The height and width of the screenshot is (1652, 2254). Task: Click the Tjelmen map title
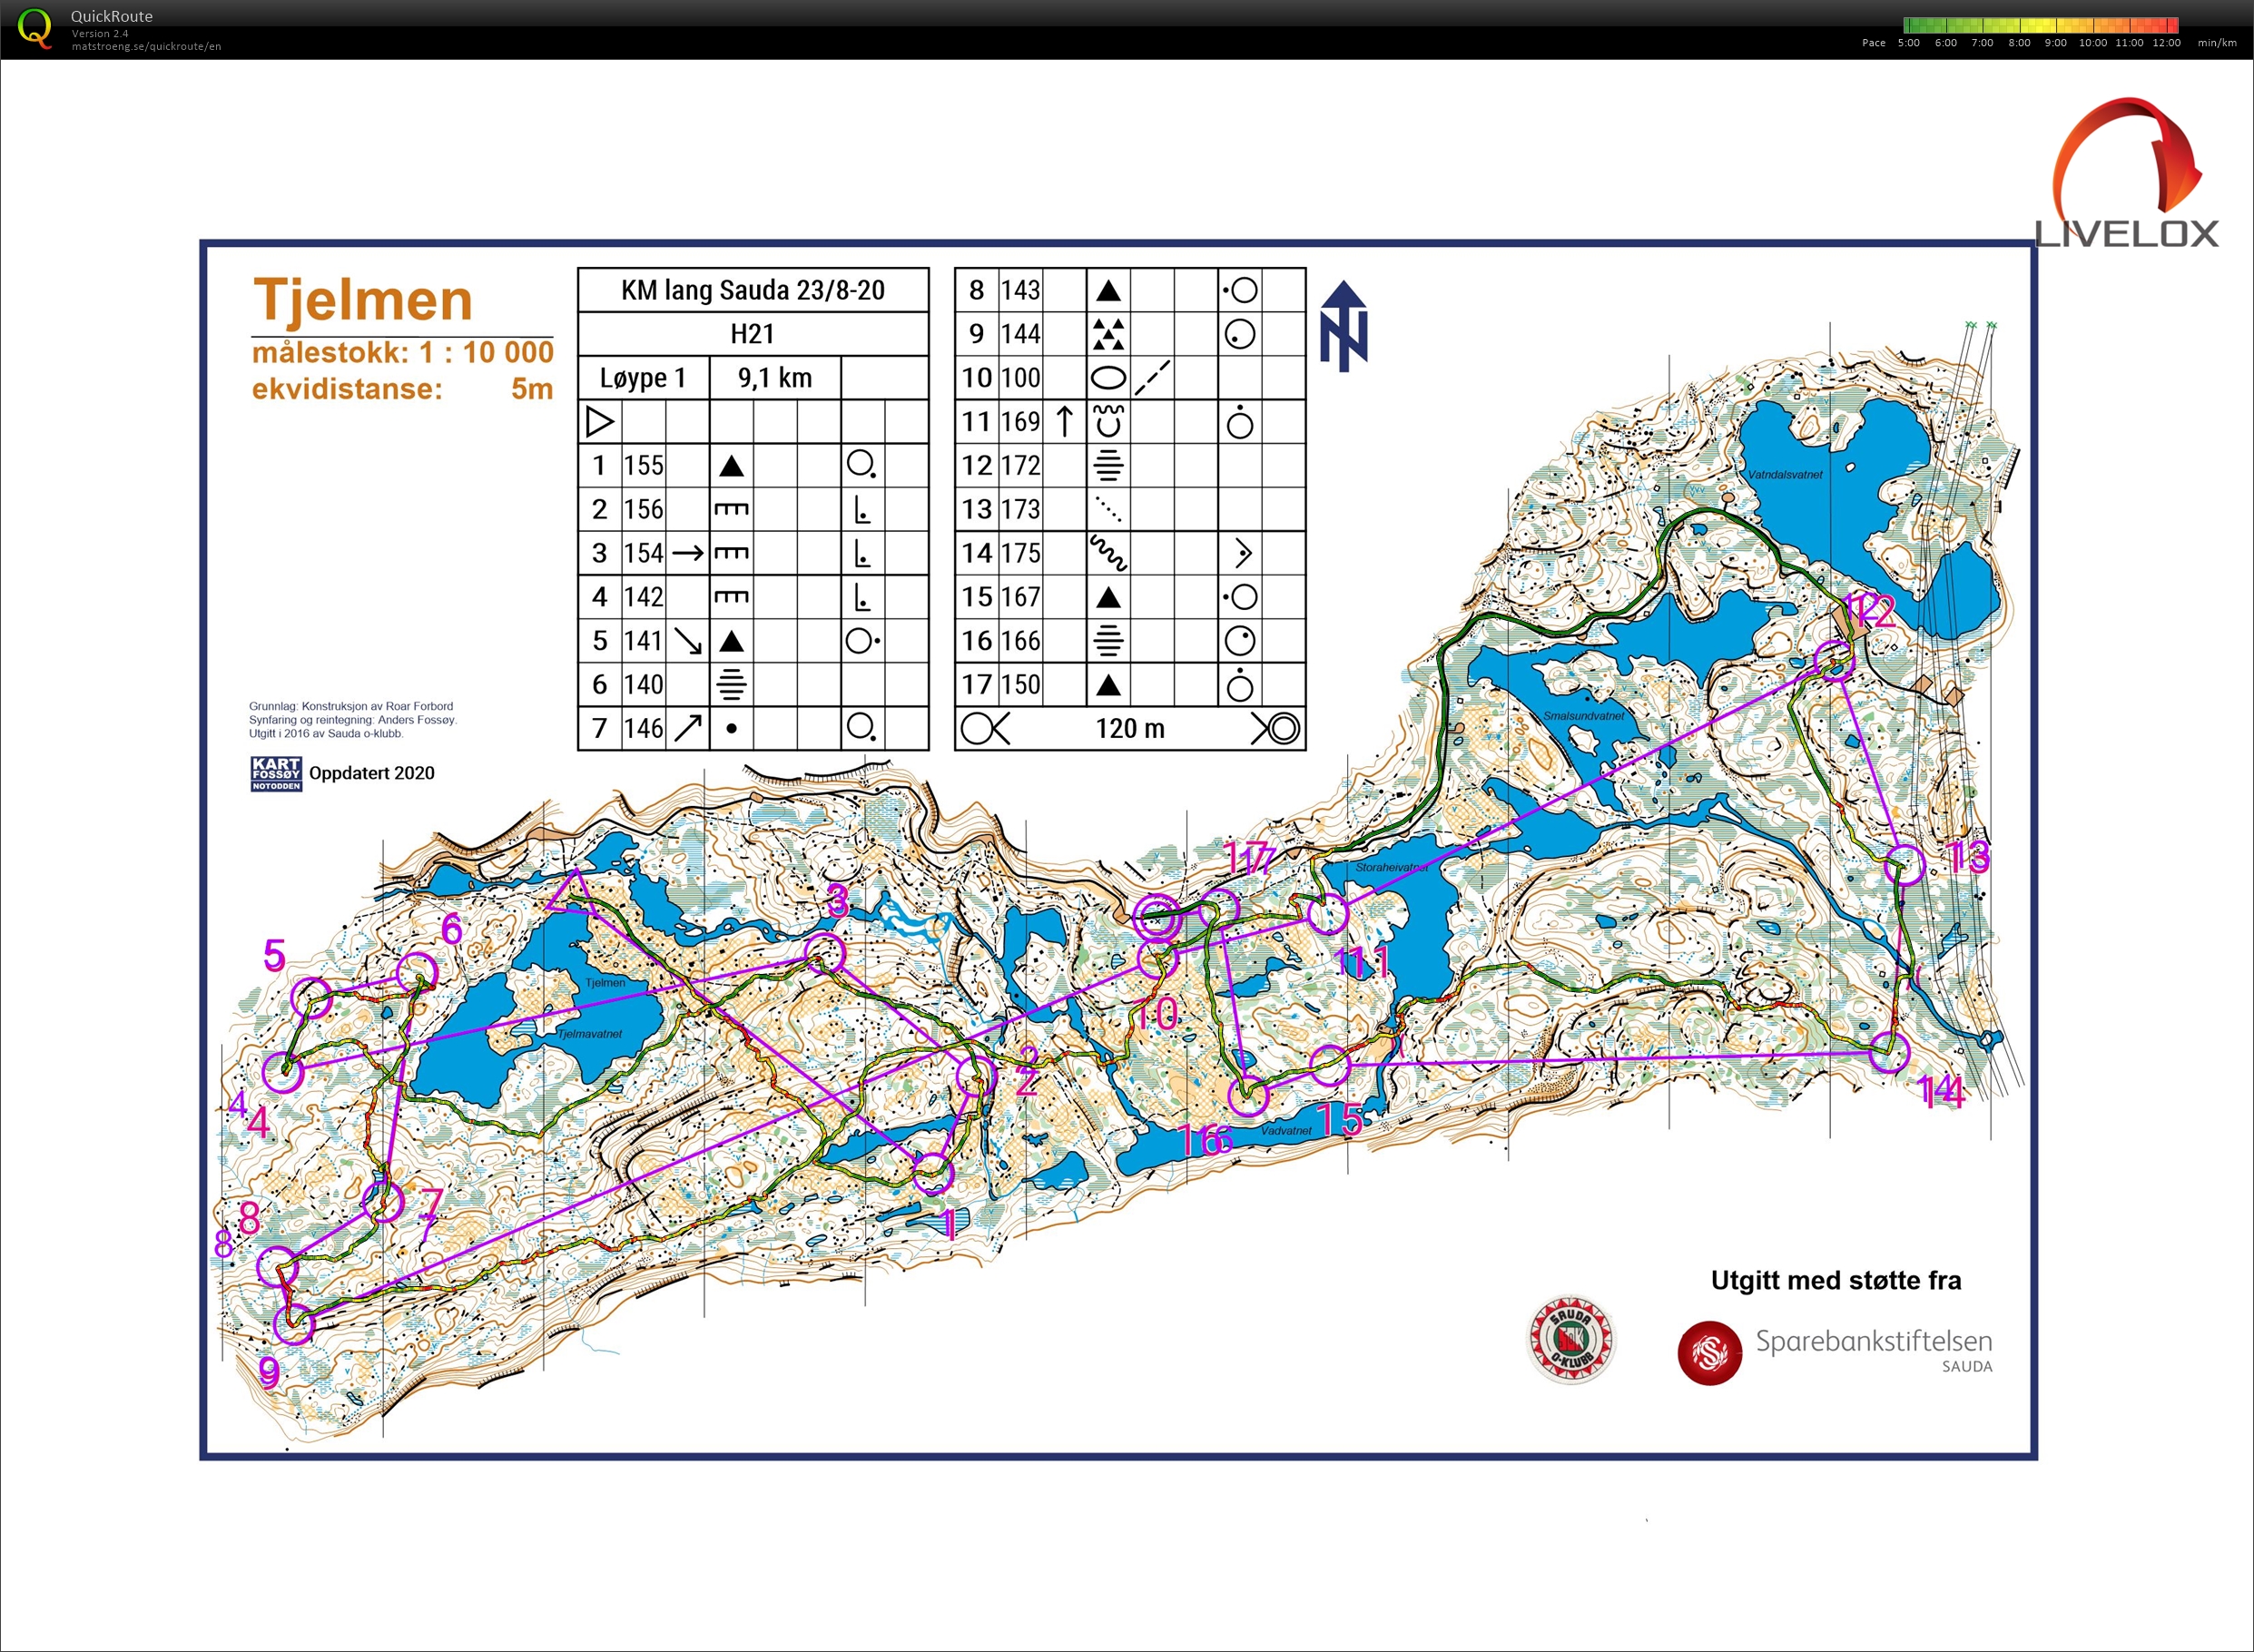[x=363, y=299]
